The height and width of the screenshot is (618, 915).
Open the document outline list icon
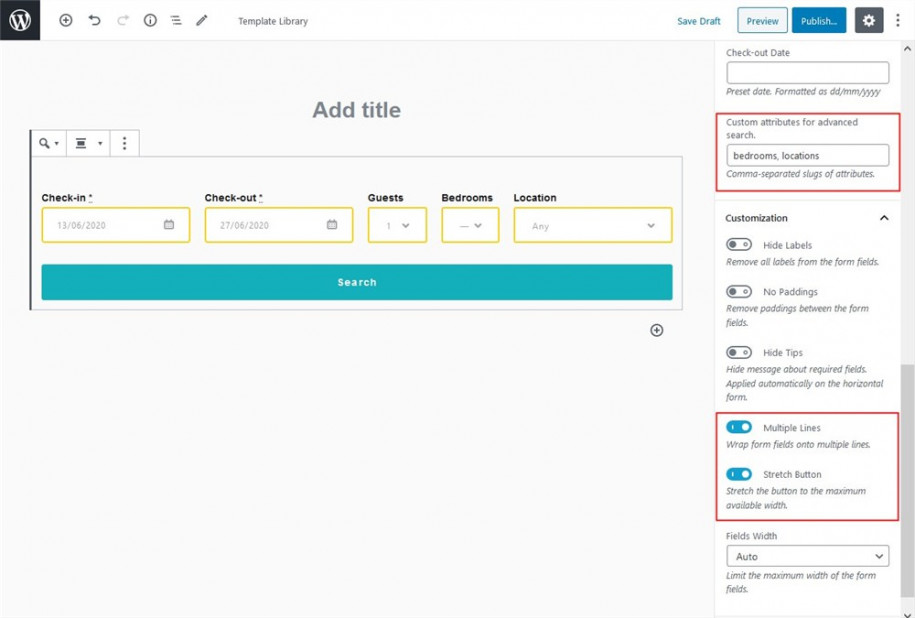click(x=176, y=20)
